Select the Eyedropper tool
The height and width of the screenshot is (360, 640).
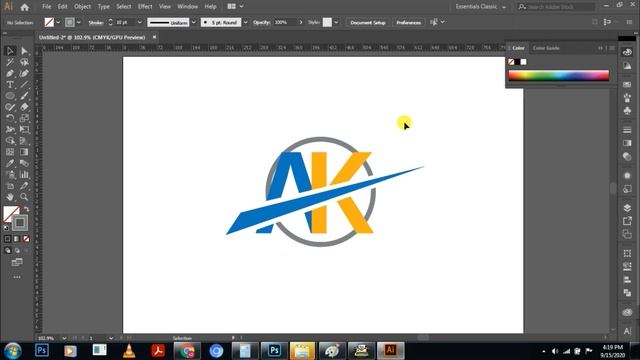pos(10,163)
